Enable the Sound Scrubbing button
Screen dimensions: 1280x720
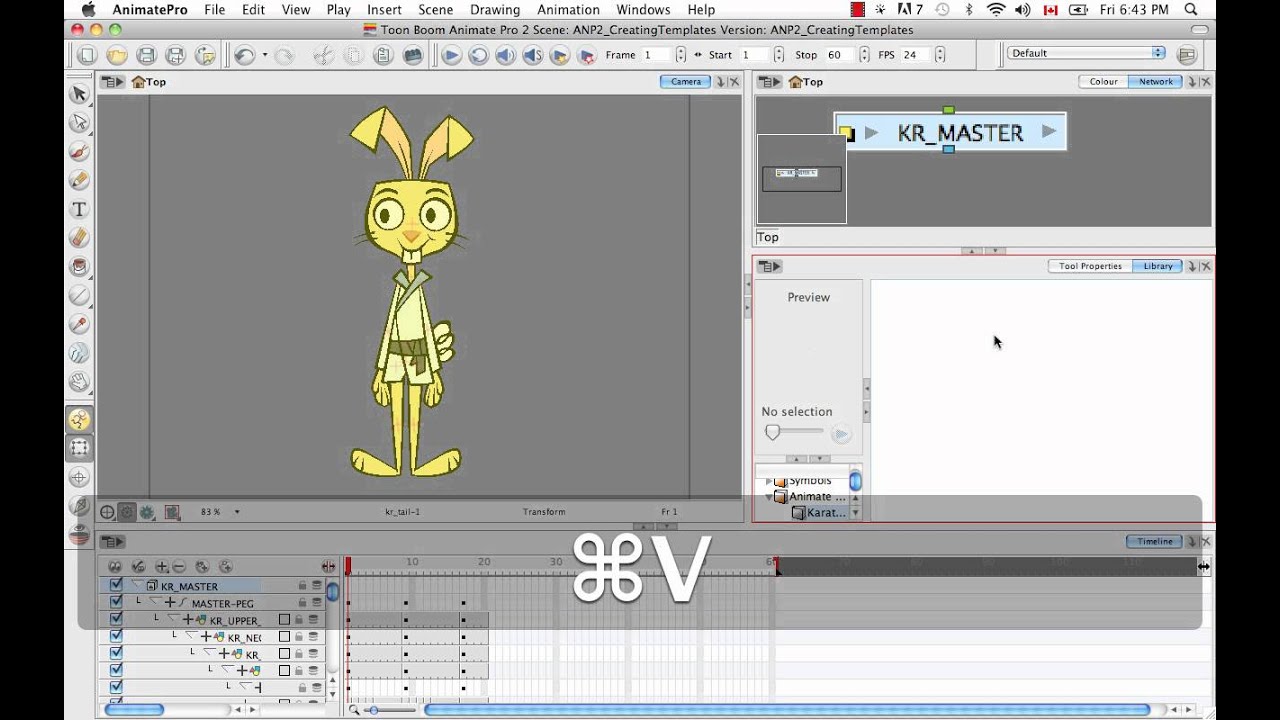533,56
